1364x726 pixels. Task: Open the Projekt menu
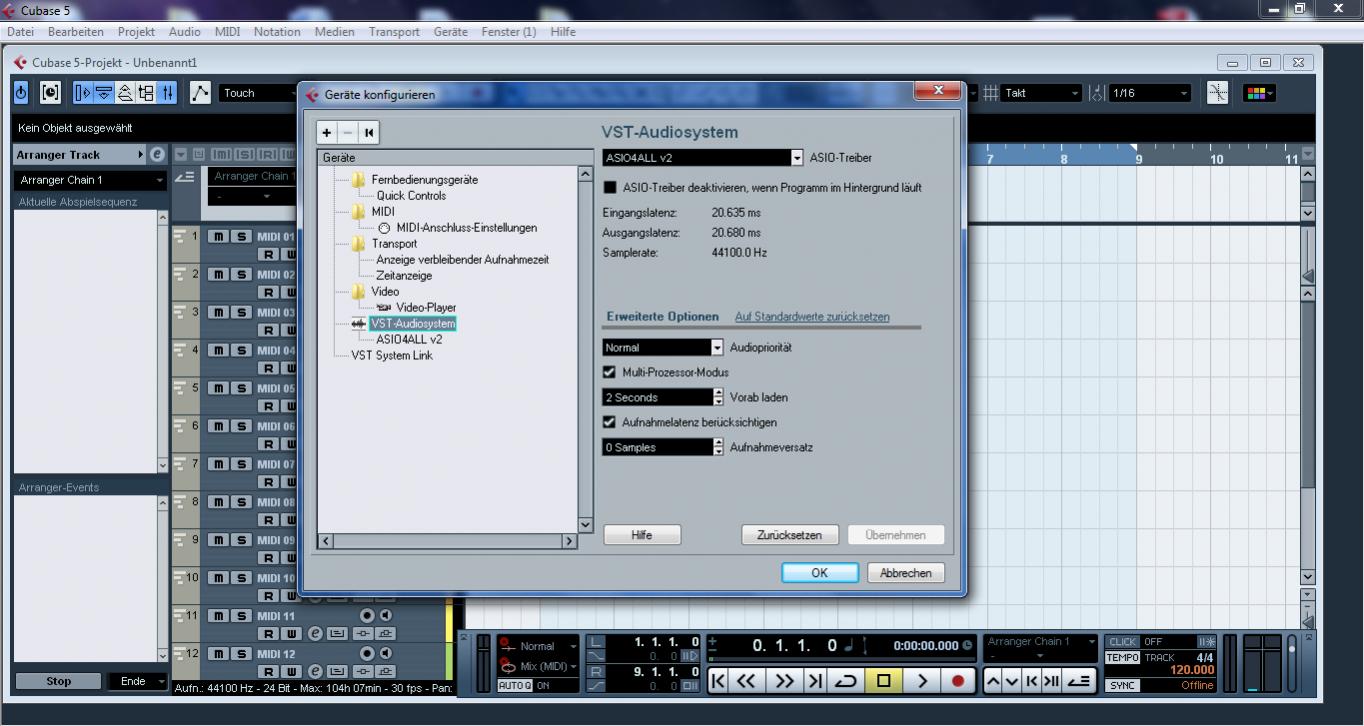(136, 31)
